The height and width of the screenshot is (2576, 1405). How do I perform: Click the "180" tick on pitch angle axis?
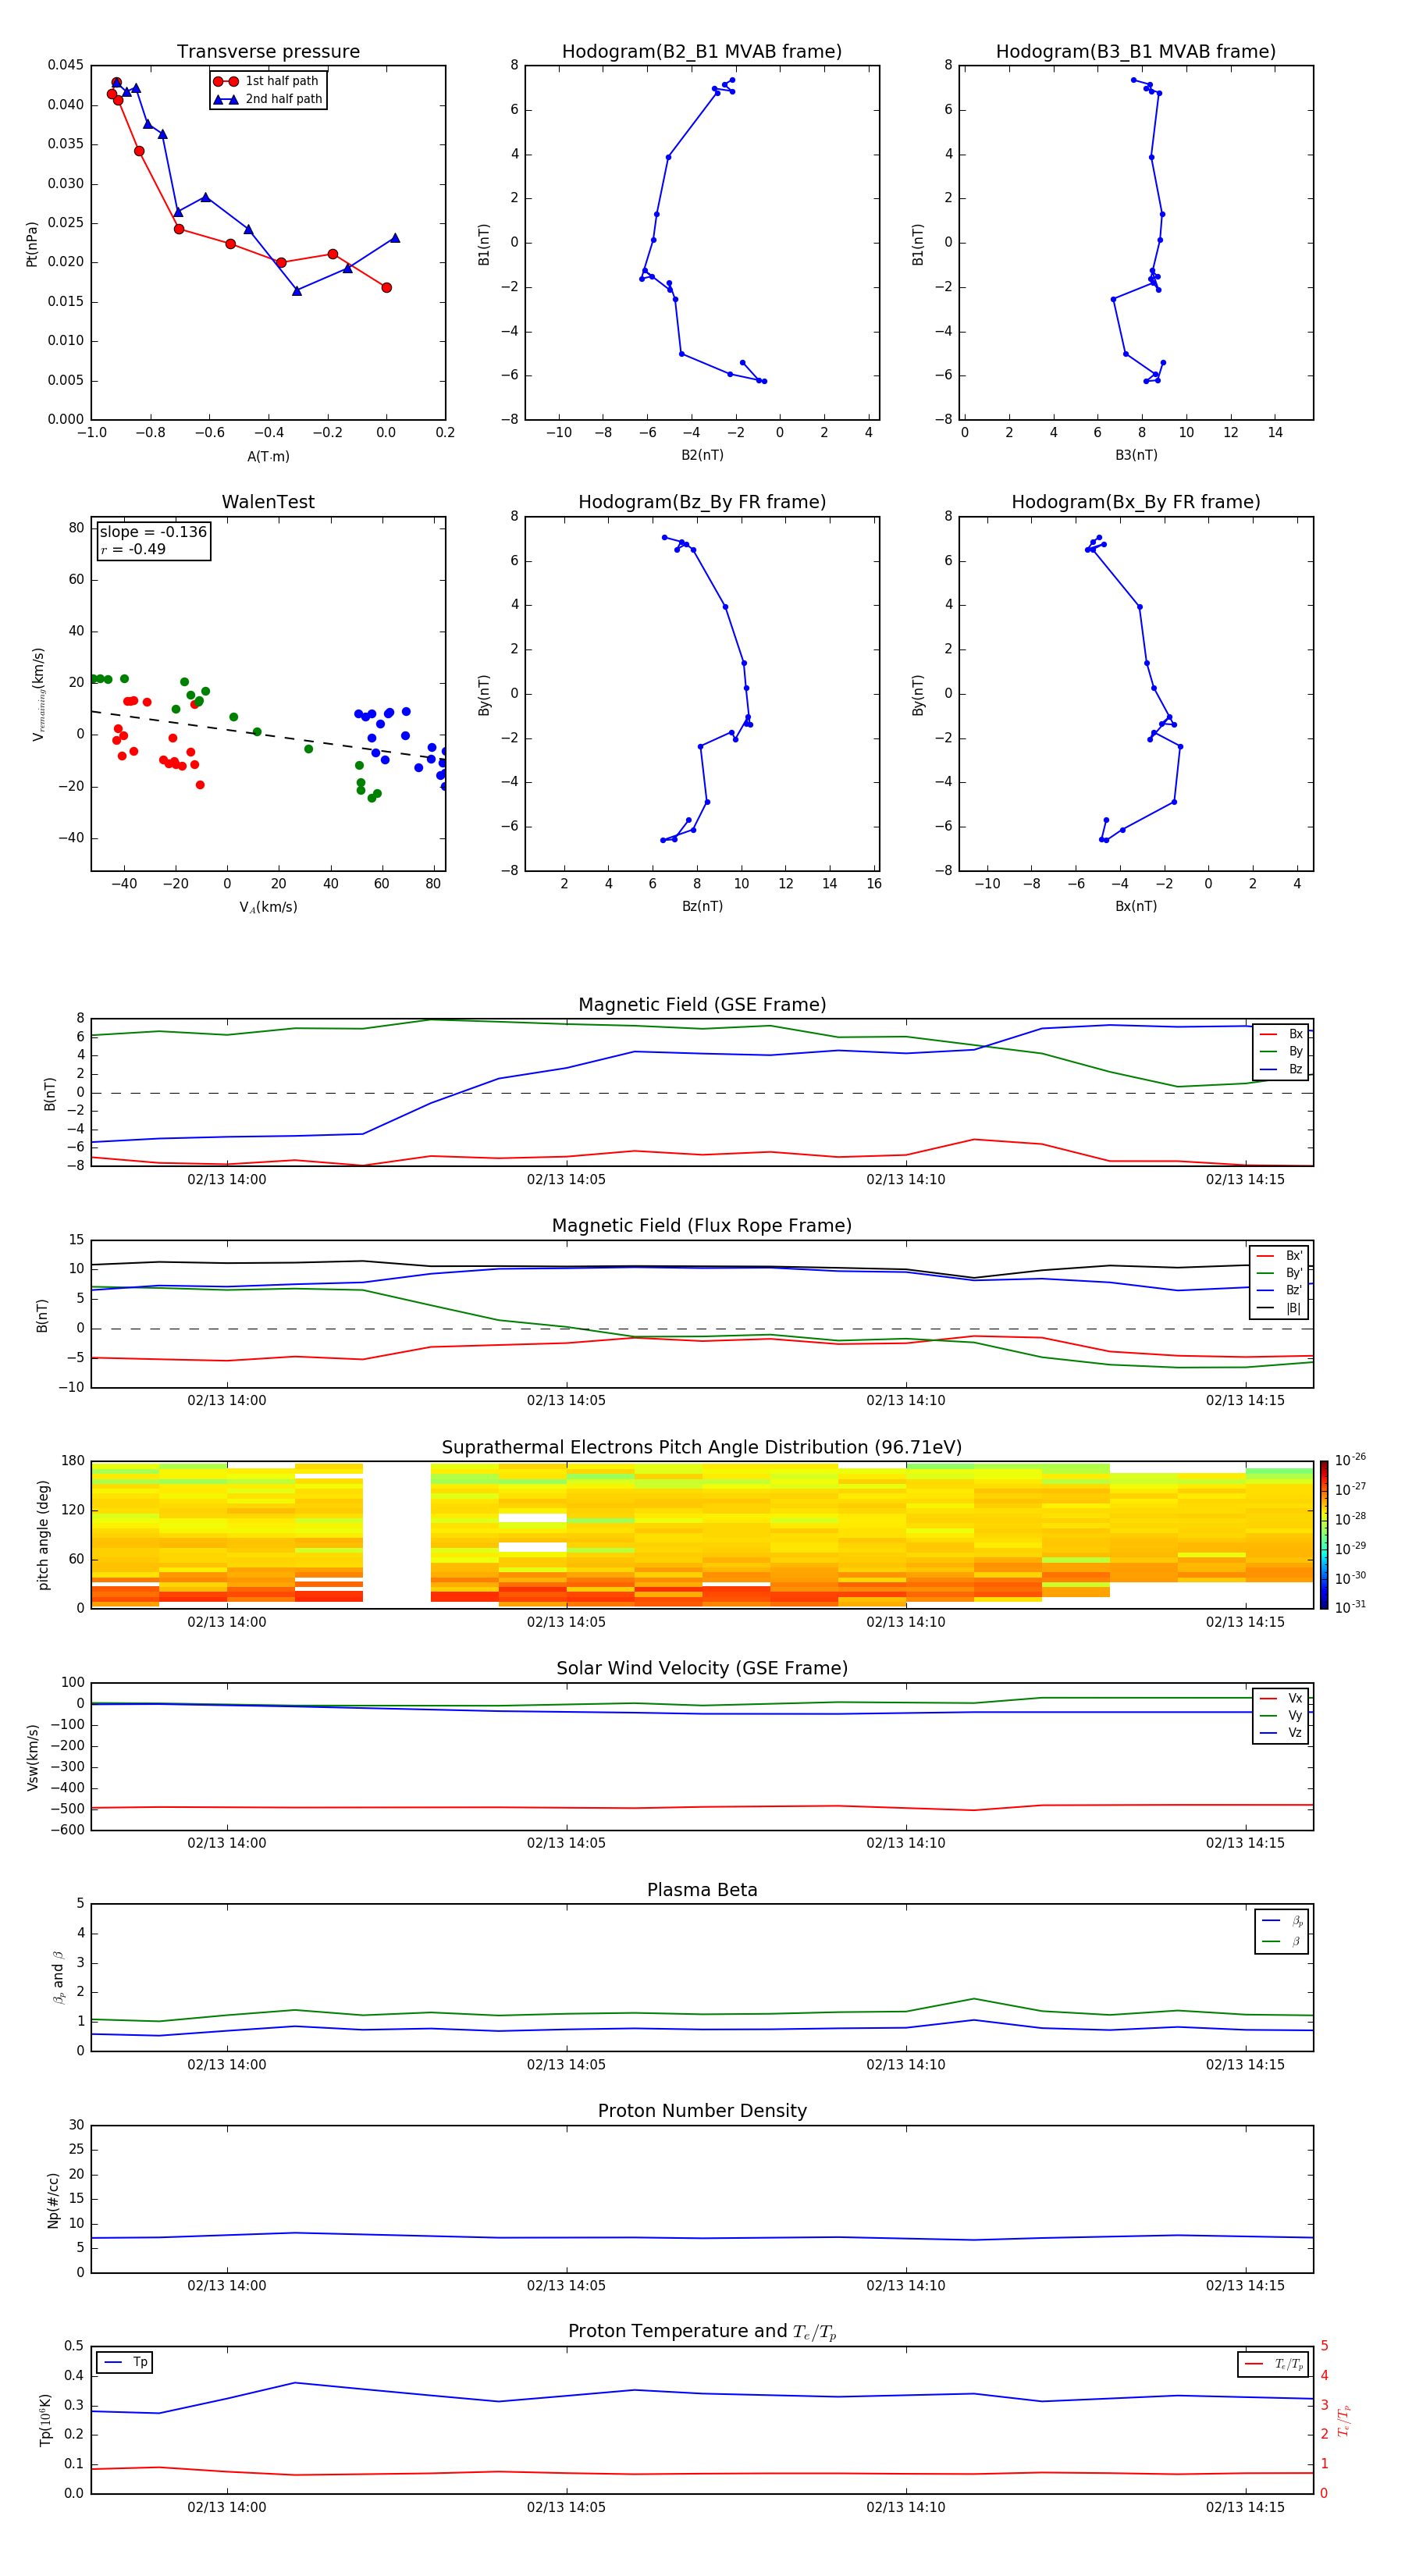[73, 1461]
